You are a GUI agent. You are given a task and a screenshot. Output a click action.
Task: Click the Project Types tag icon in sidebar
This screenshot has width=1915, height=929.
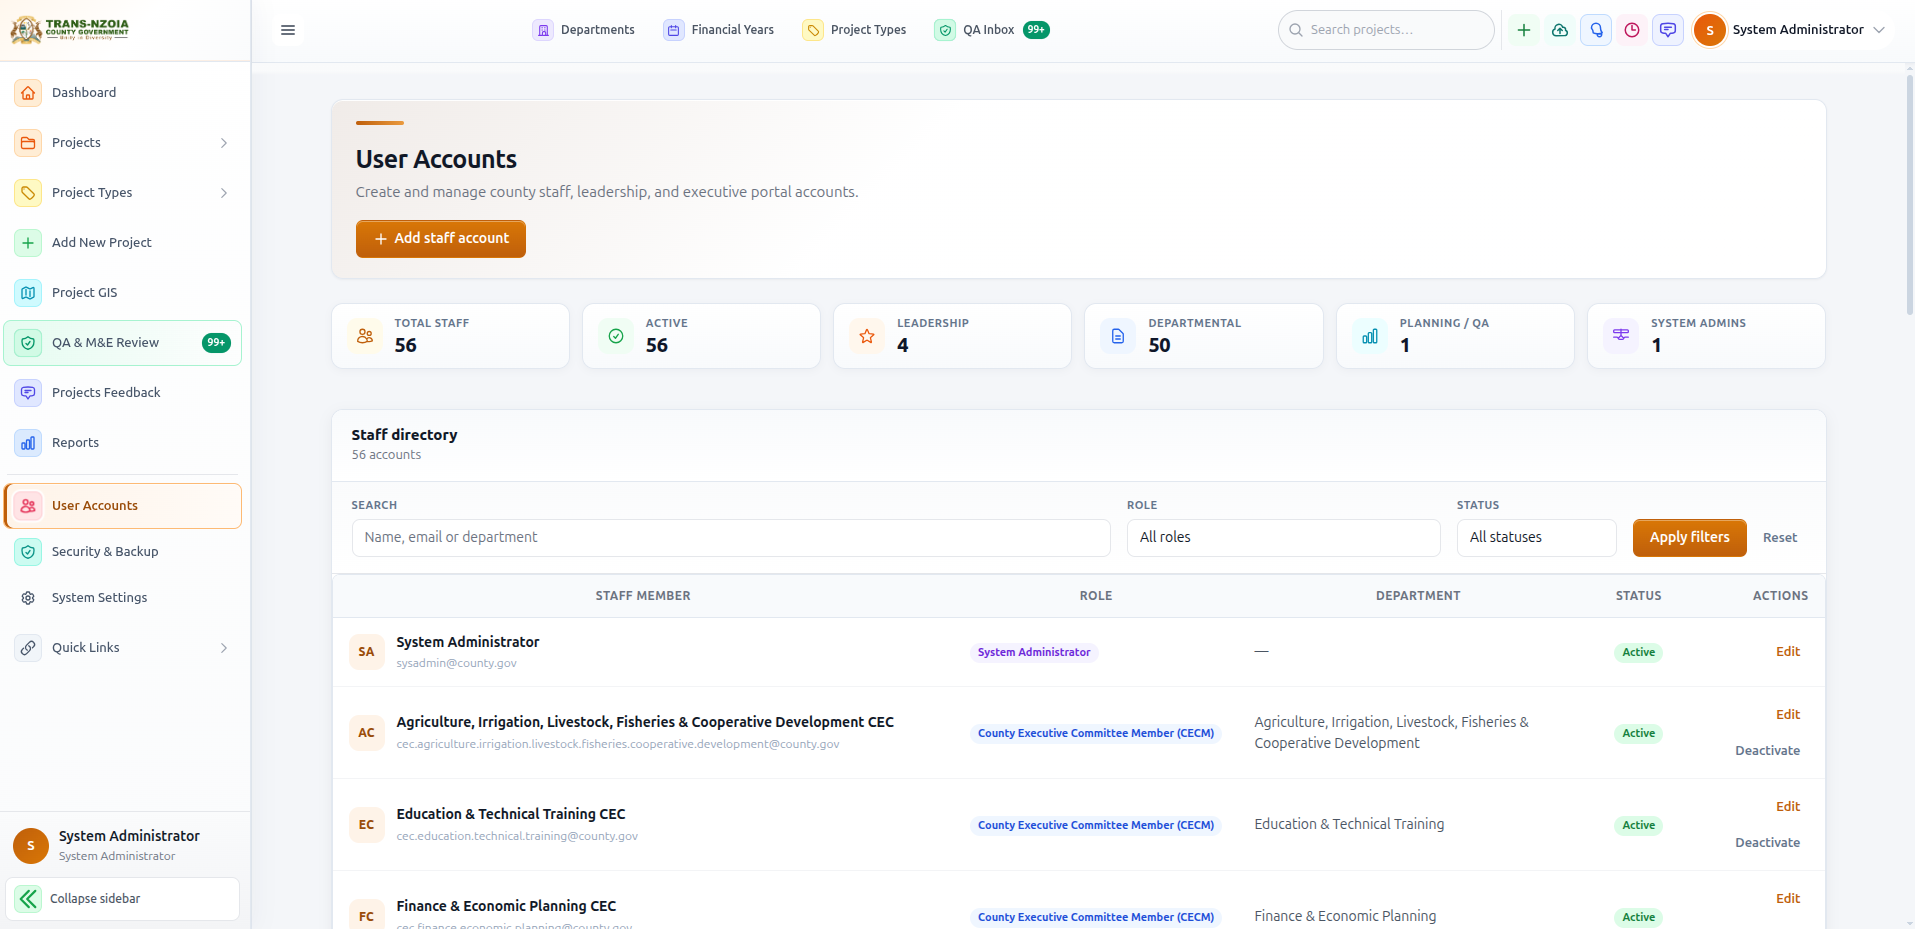pyautogui.click(x=28, y=193)
